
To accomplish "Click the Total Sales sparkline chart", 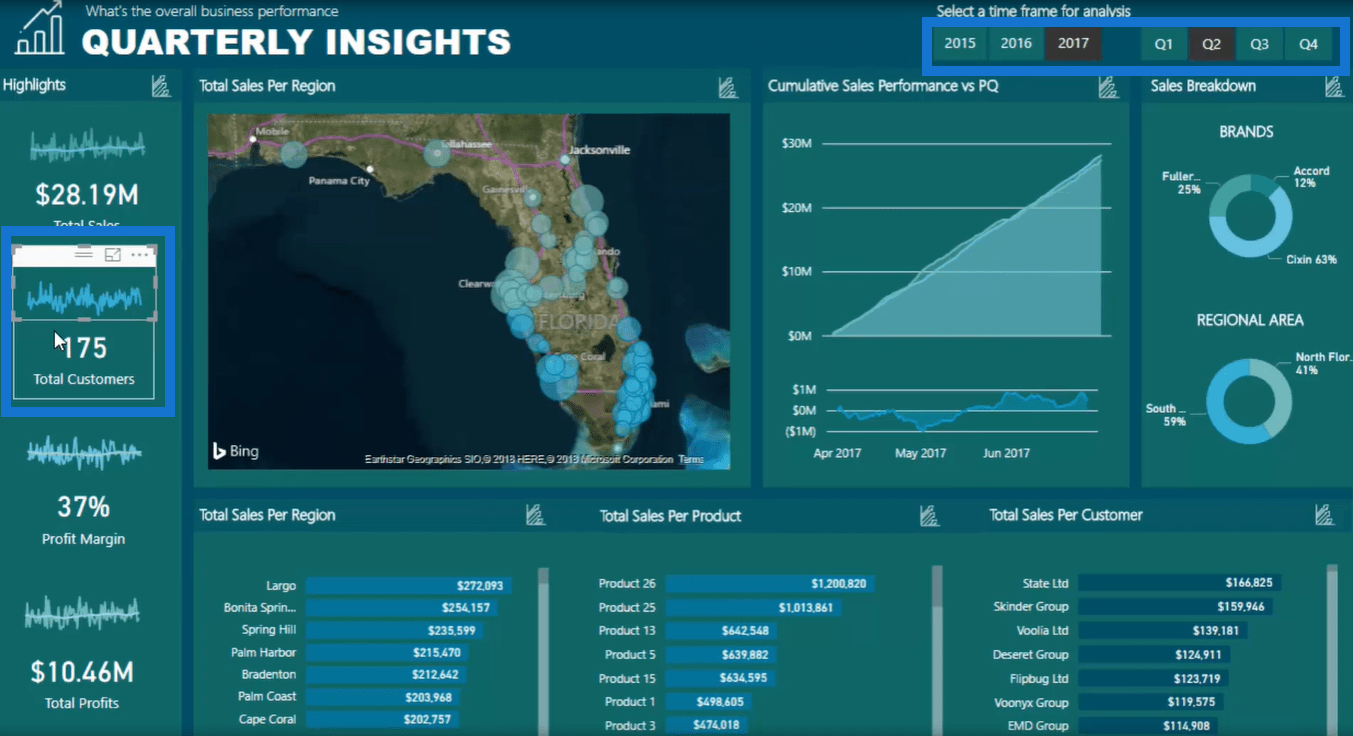I will pos(87,146).
